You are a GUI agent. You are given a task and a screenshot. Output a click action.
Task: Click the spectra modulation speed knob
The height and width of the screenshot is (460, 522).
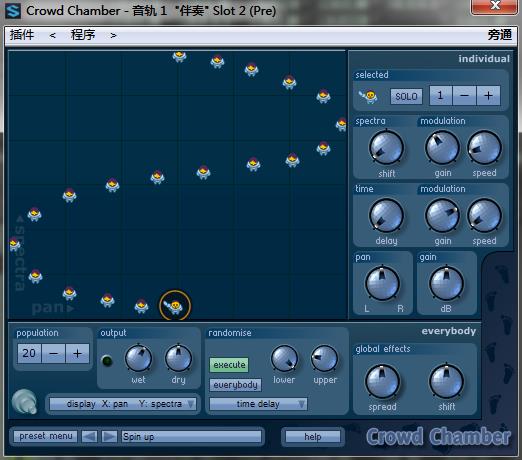pos(484,148)
